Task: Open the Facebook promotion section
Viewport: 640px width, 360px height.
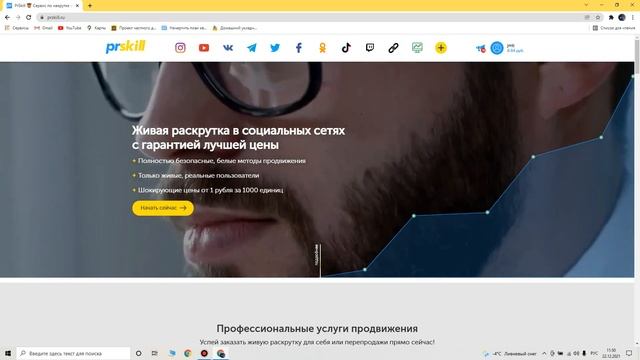Action: [299, 48]
